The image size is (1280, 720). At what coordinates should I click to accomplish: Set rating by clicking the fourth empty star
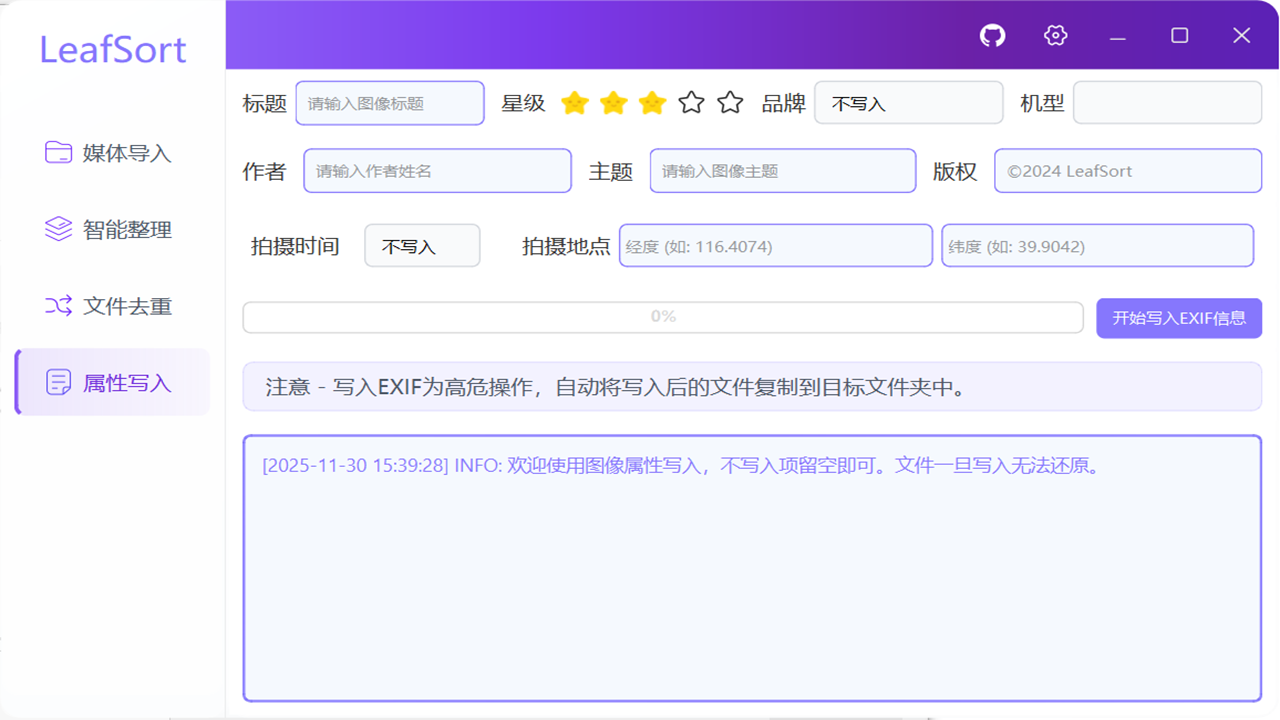coord(691,102)
